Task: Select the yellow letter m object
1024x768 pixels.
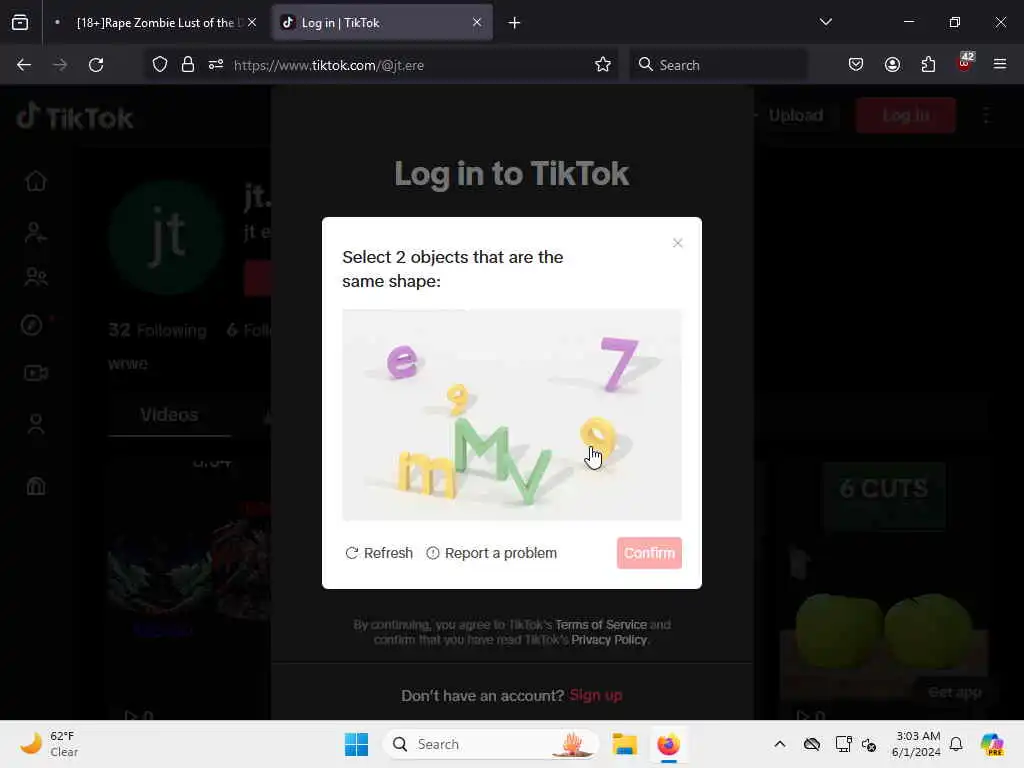Action: pos(426,473)
